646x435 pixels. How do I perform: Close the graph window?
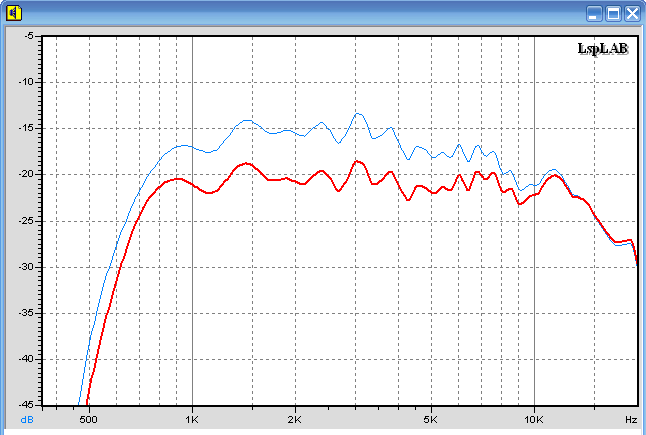point(632,14)
